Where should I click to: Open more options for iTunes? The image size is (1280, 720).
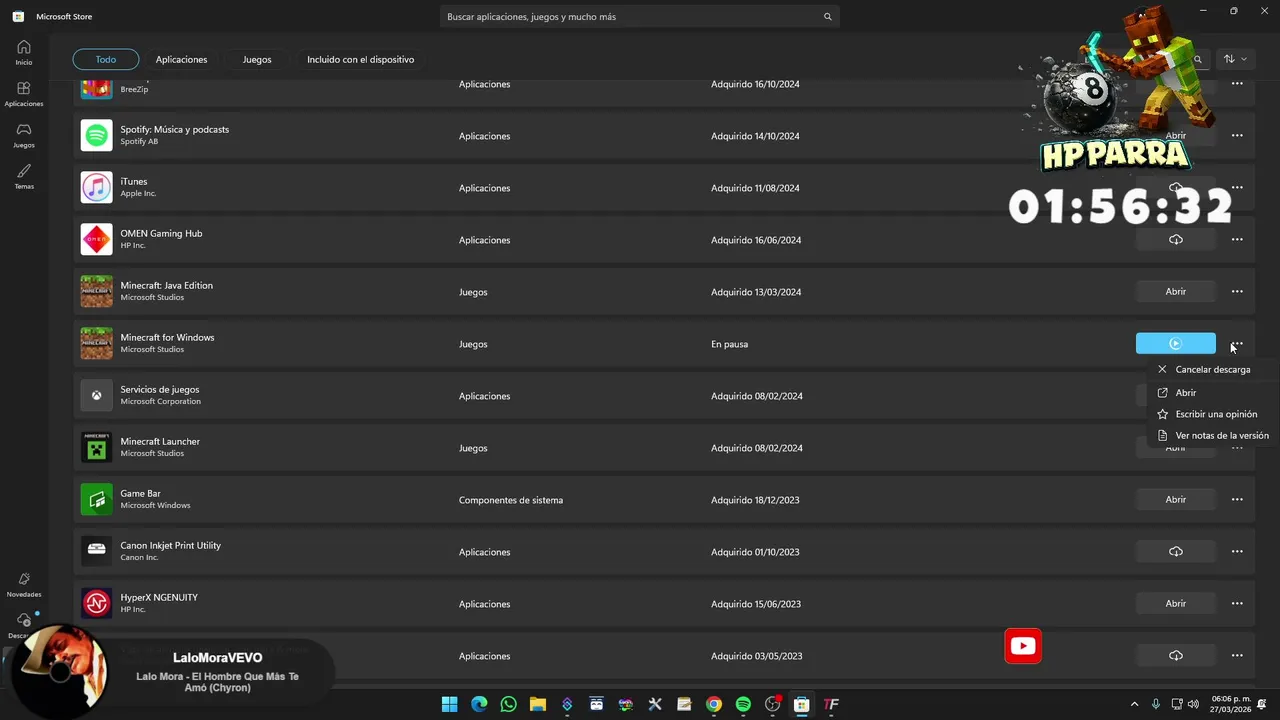click(x=1237, y=188)
